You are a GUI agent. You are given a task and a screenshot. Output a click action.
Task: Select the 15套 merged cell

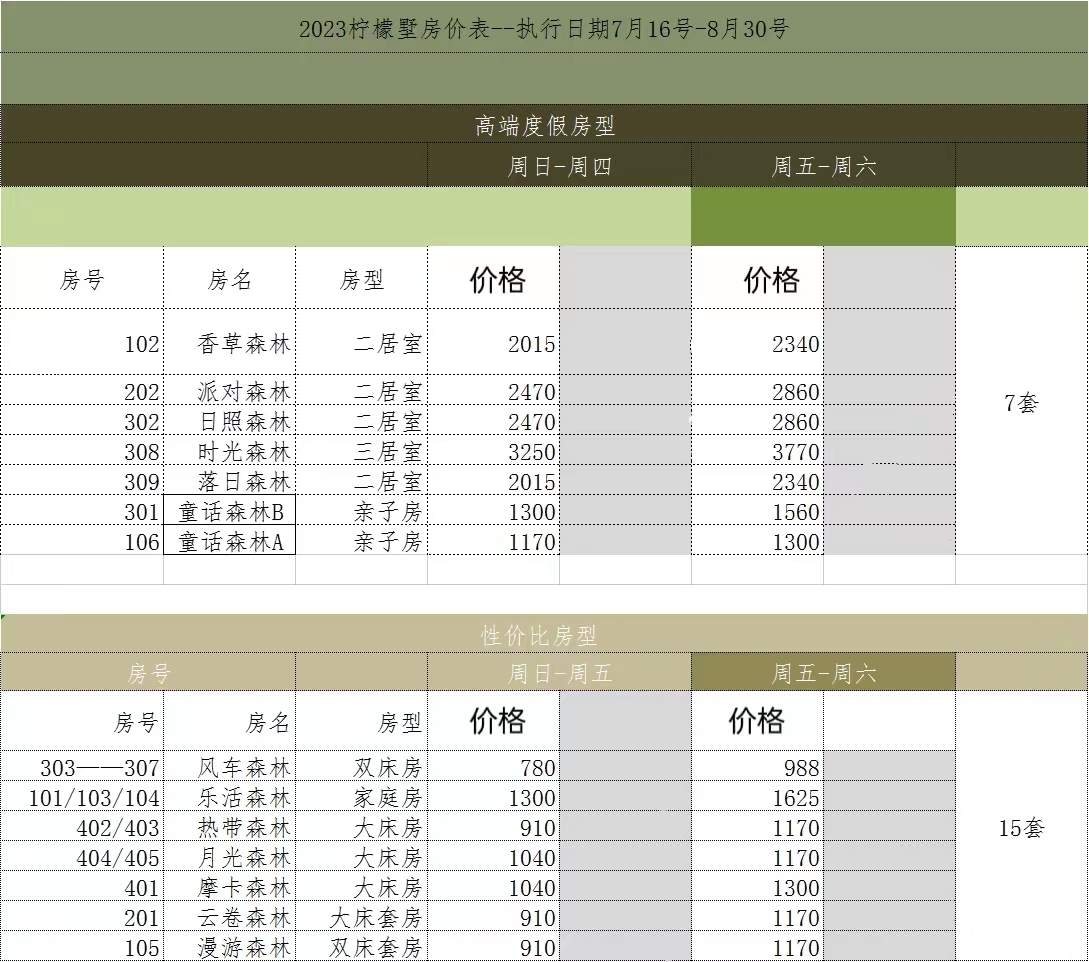click(x=1021, y=828)
